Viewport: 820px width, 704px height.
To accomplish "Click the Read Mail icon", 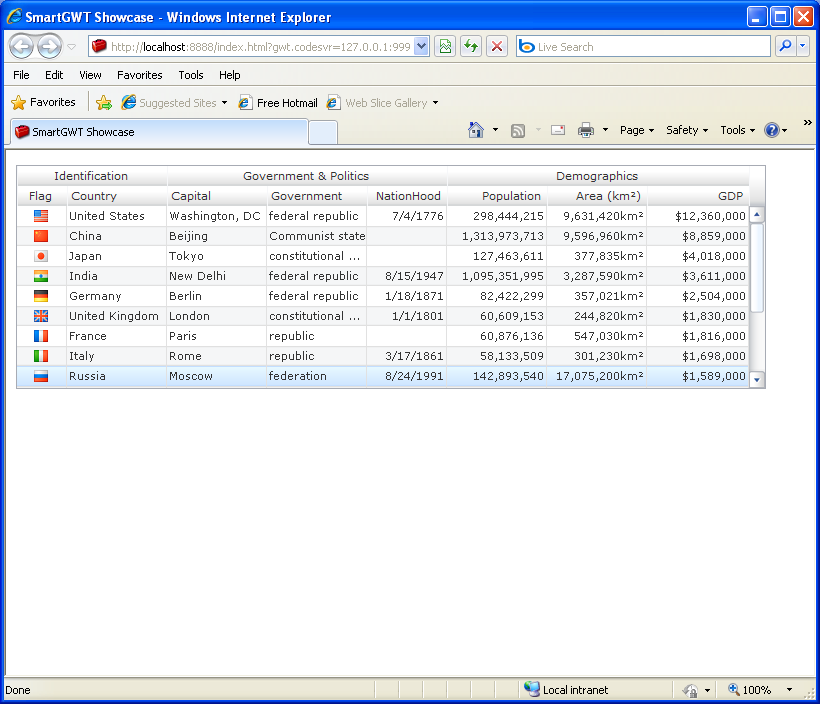I will pyautogui.click(x=558, y=130).
